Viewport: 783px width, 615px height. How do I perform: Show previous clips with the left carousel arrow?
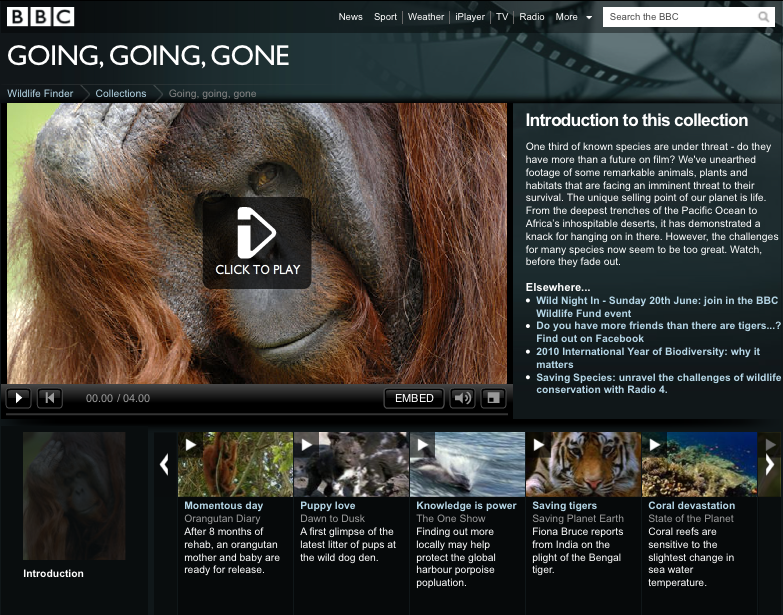[x=164, y=464]
